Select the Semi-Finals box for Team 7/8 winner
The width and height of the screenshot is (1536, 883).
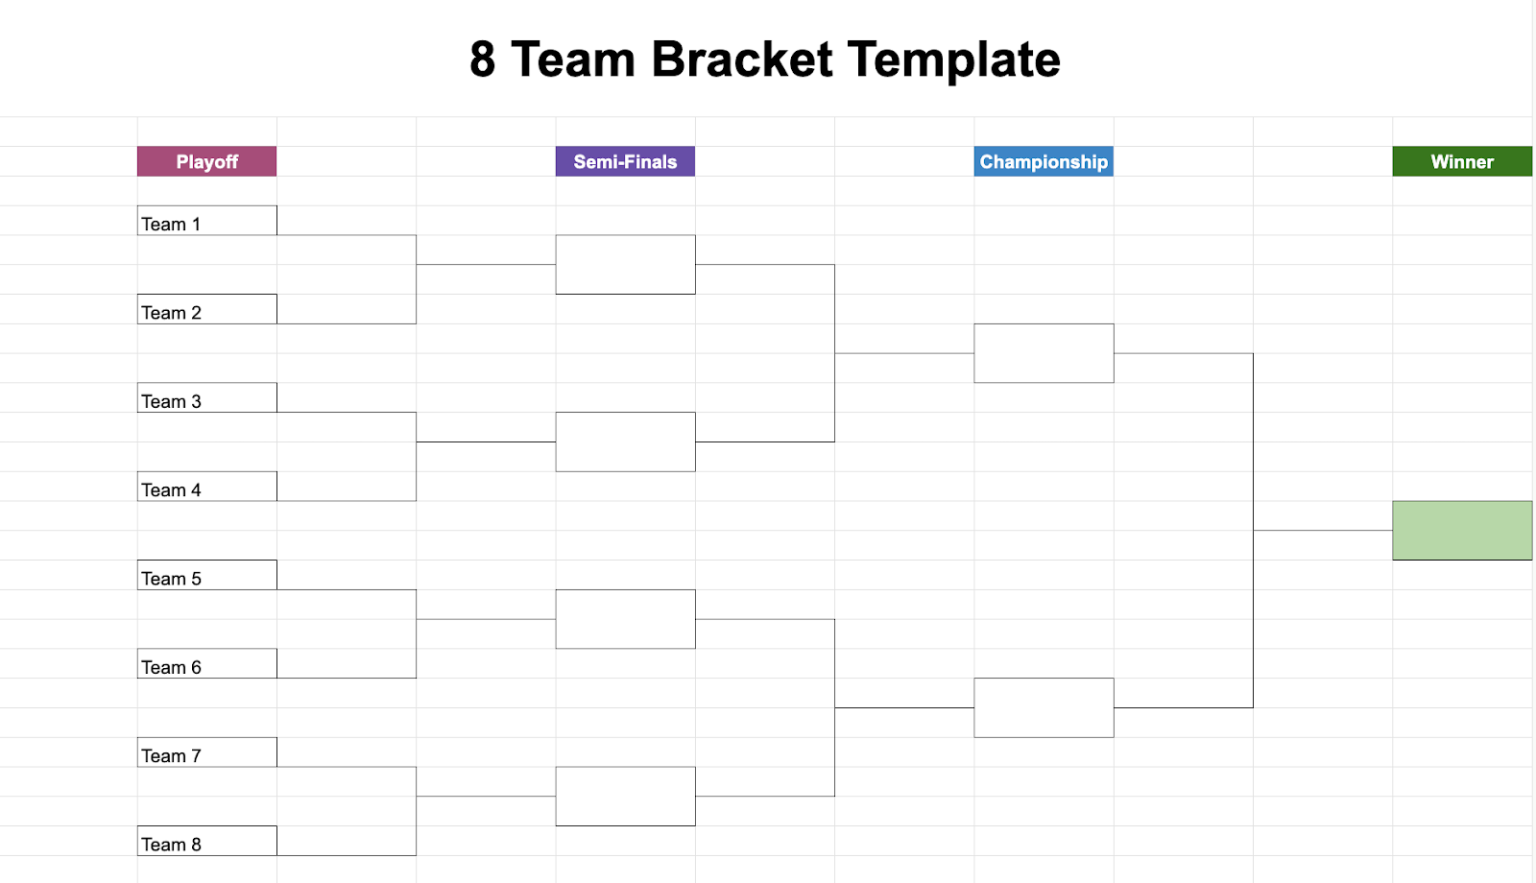click(x=625, y=796)
